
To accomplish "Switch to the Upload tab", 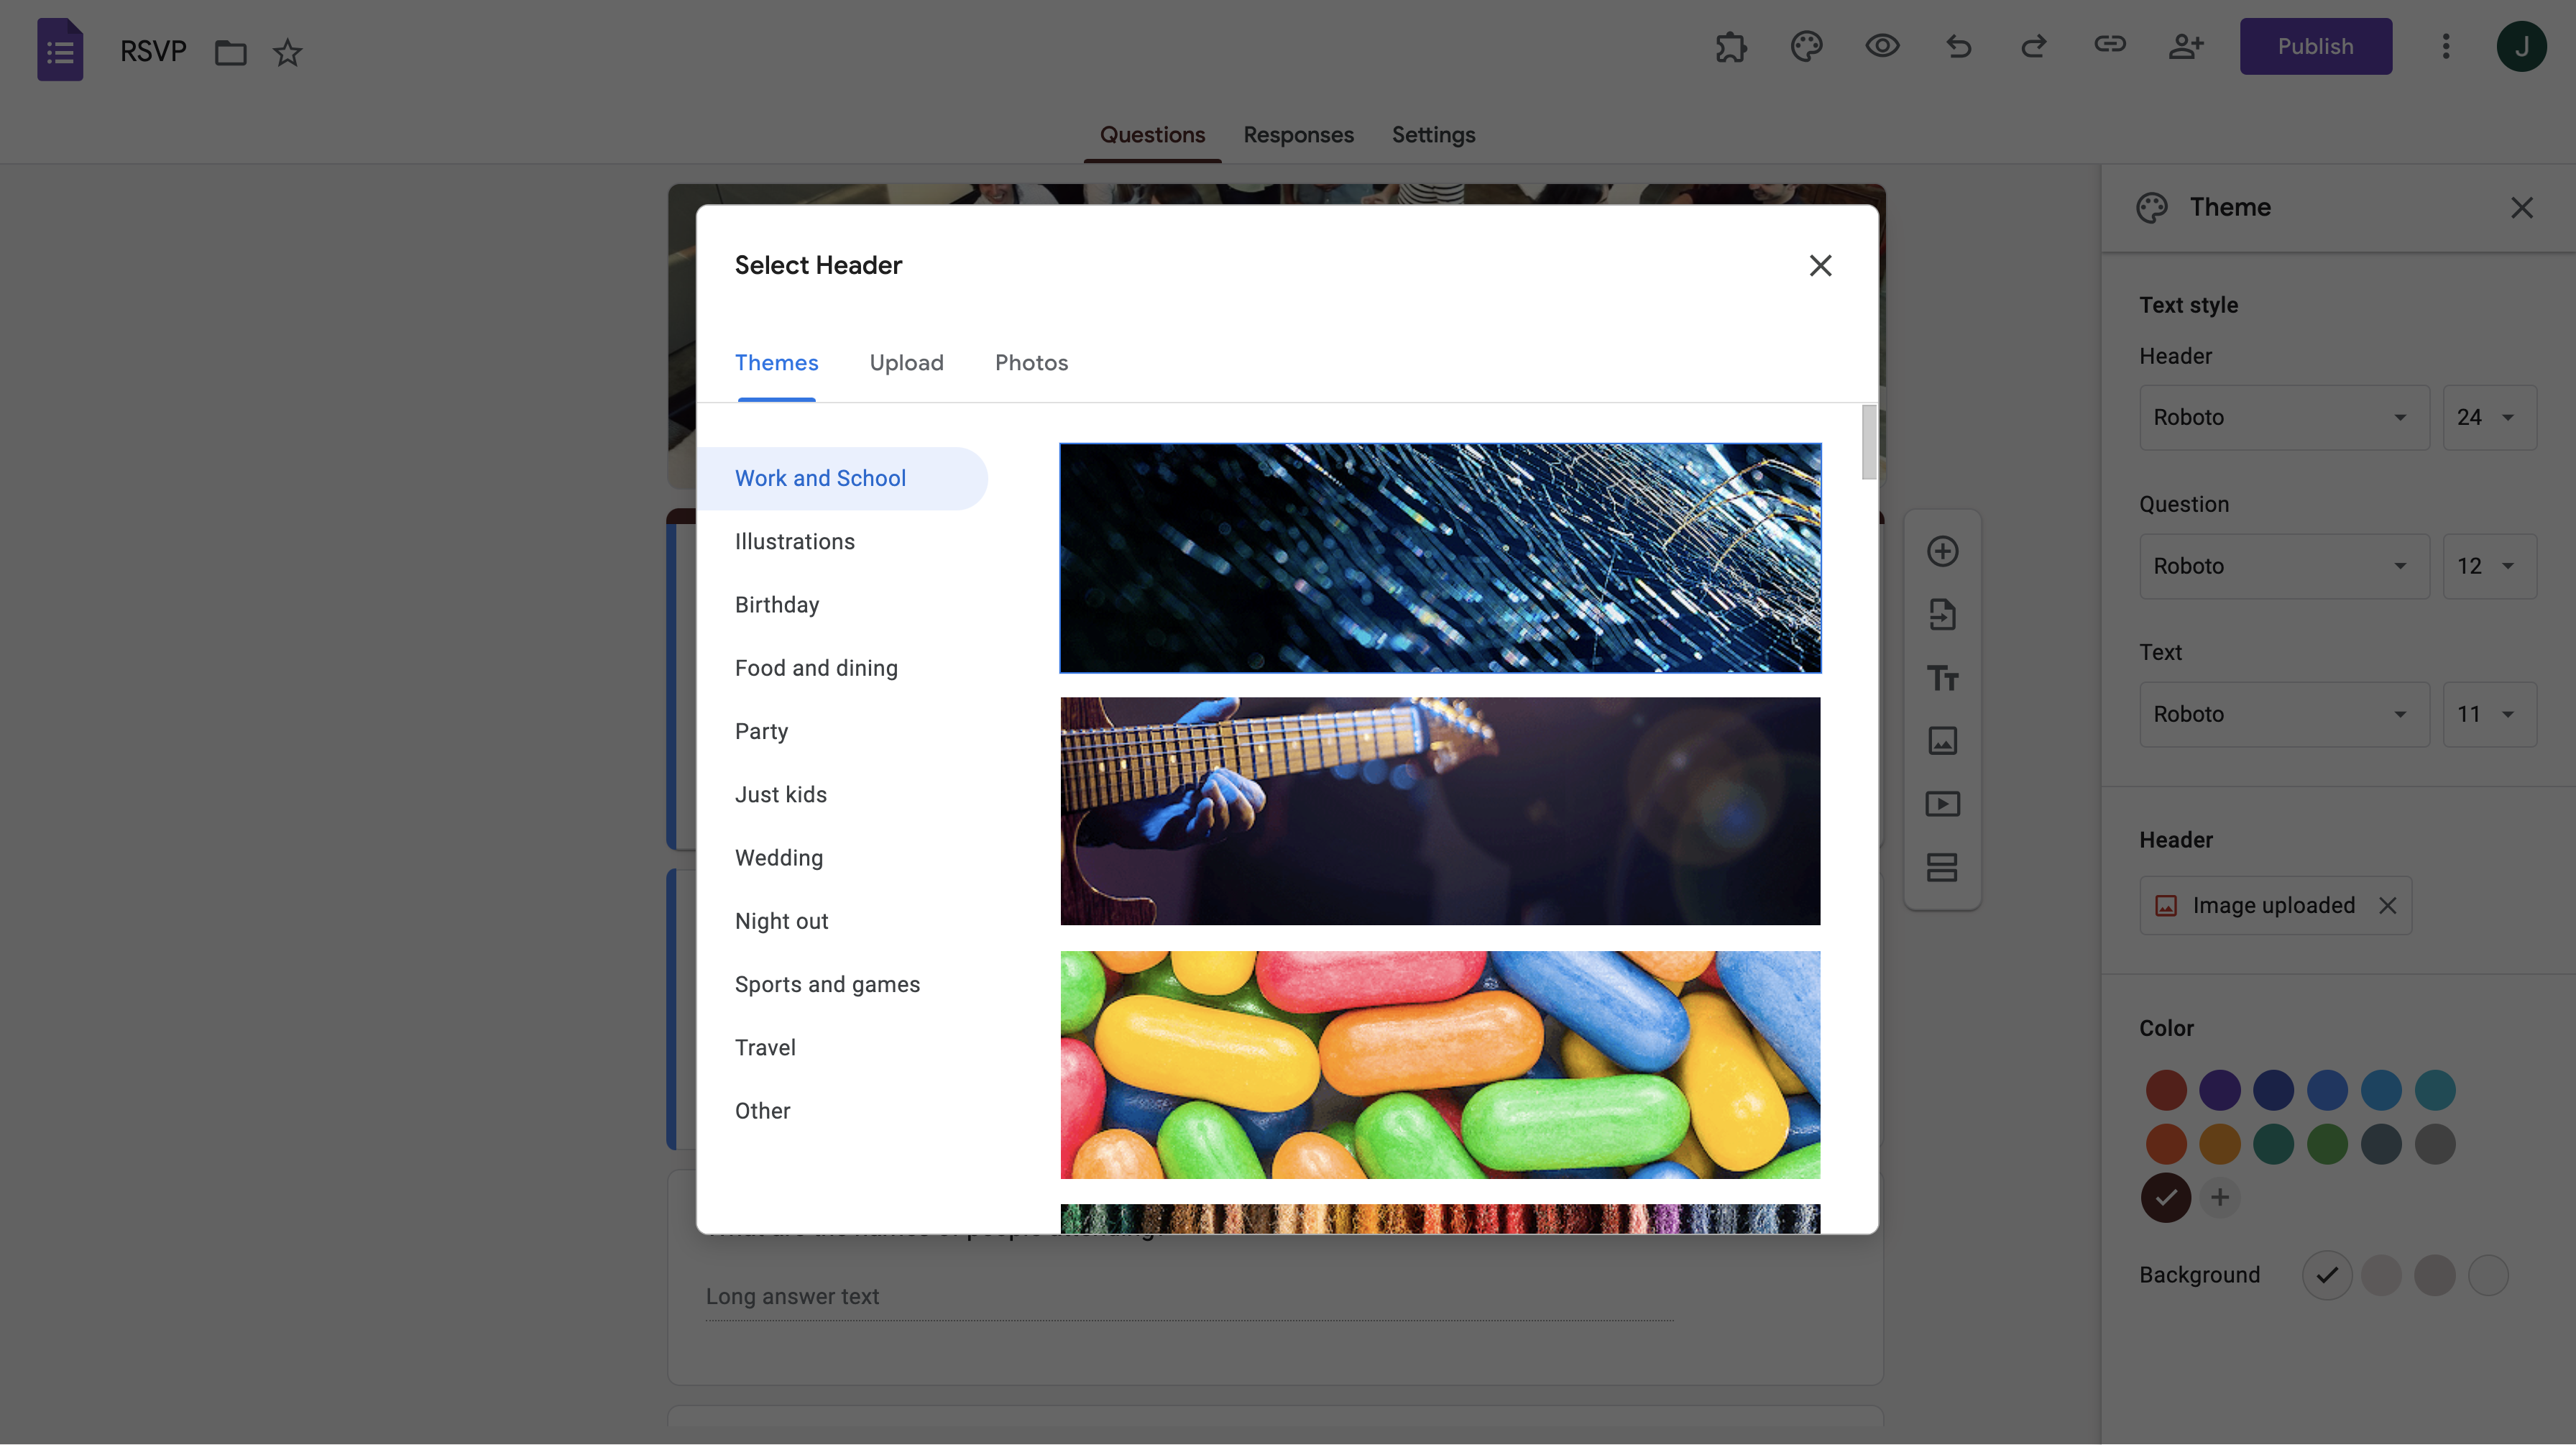I will [906, 362].
